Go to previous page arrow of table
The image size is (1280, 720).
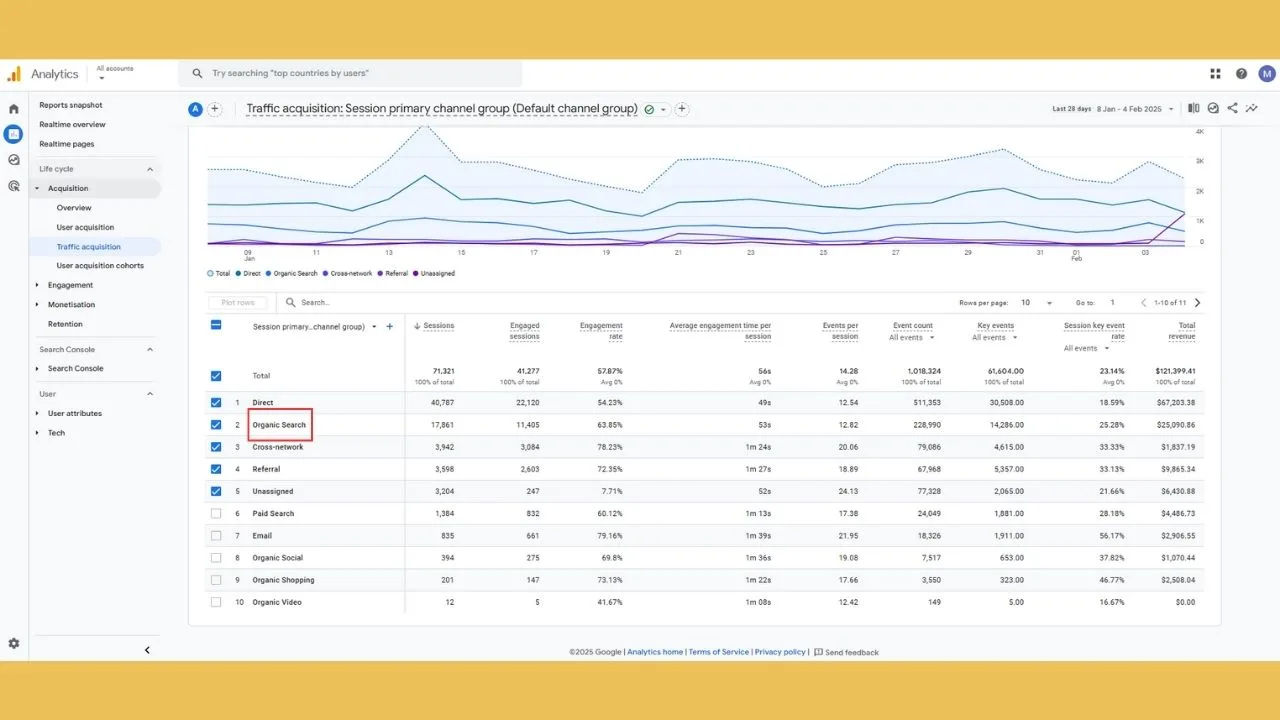click(x=1143, y=302)
